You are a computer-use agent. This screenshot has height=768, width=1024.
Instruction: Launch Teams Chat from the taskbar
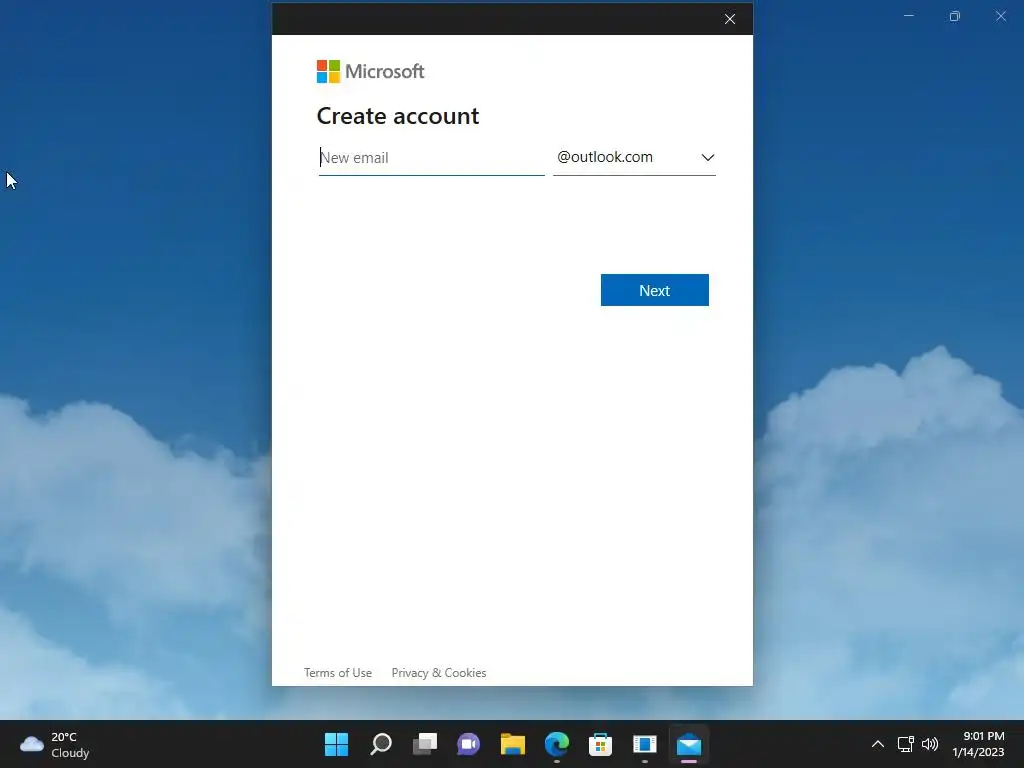click(x=468, y=744)
